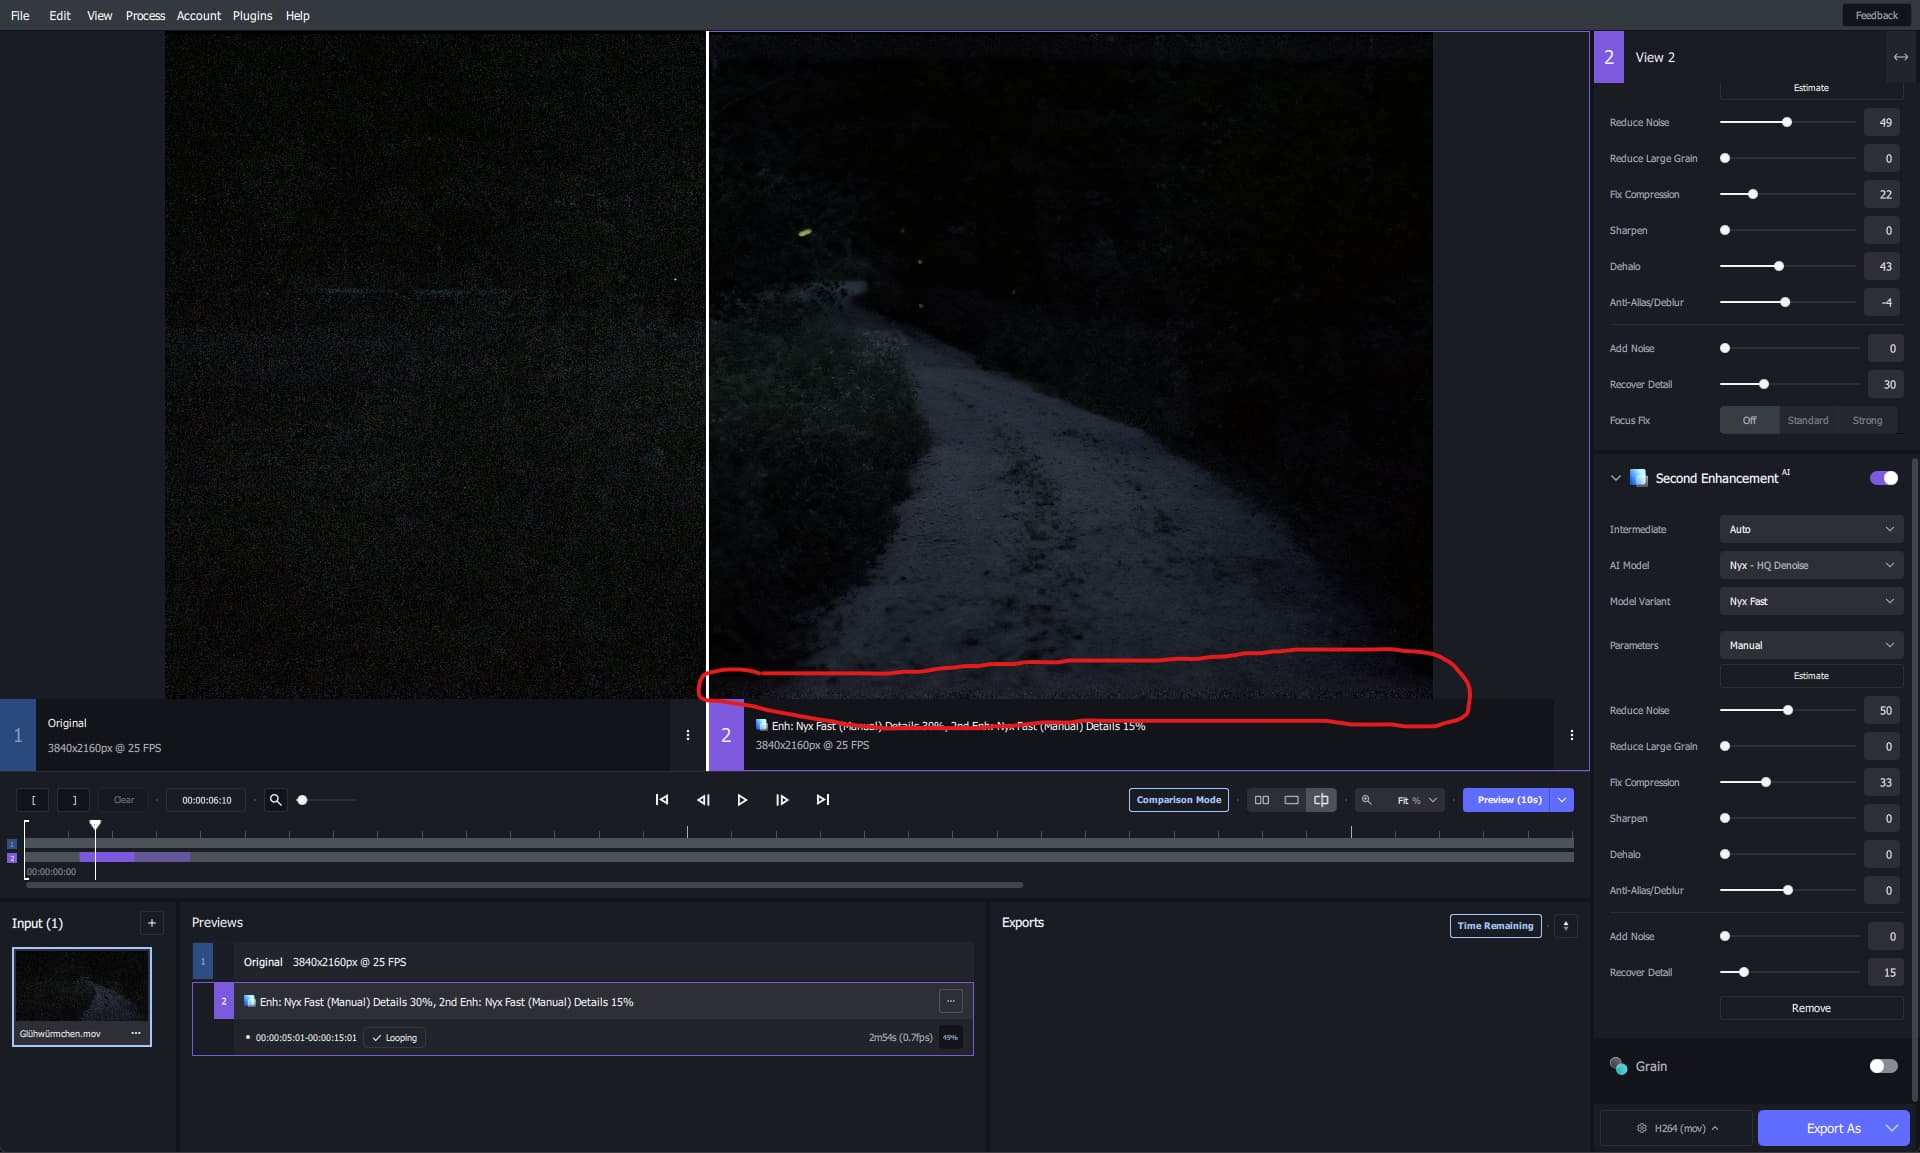Jump to the first frame
The height and width of the screenshot is (1153, 1920).
click(662, 800)
